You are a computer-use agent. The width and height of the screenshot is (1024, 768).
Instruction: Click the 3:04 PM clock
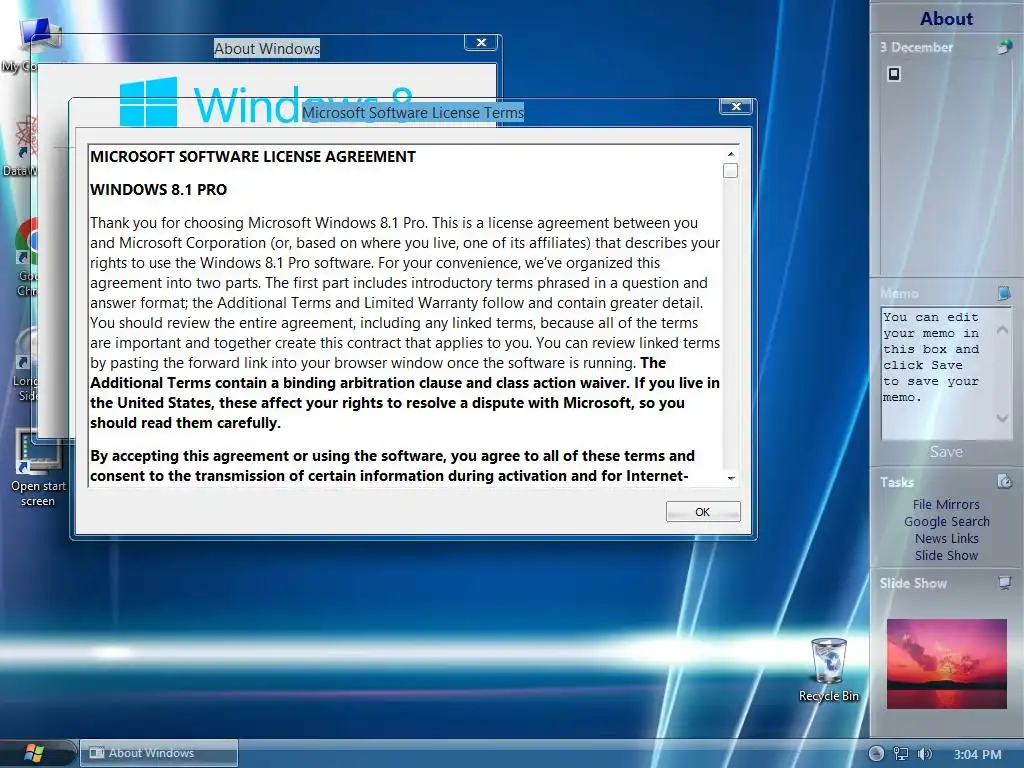tap(978, 754)
